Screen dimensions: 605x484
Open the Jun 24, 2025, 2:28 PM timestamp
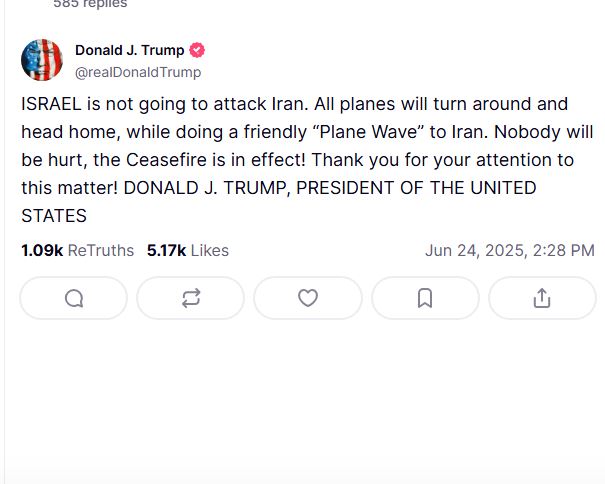[x=510, y=250]
